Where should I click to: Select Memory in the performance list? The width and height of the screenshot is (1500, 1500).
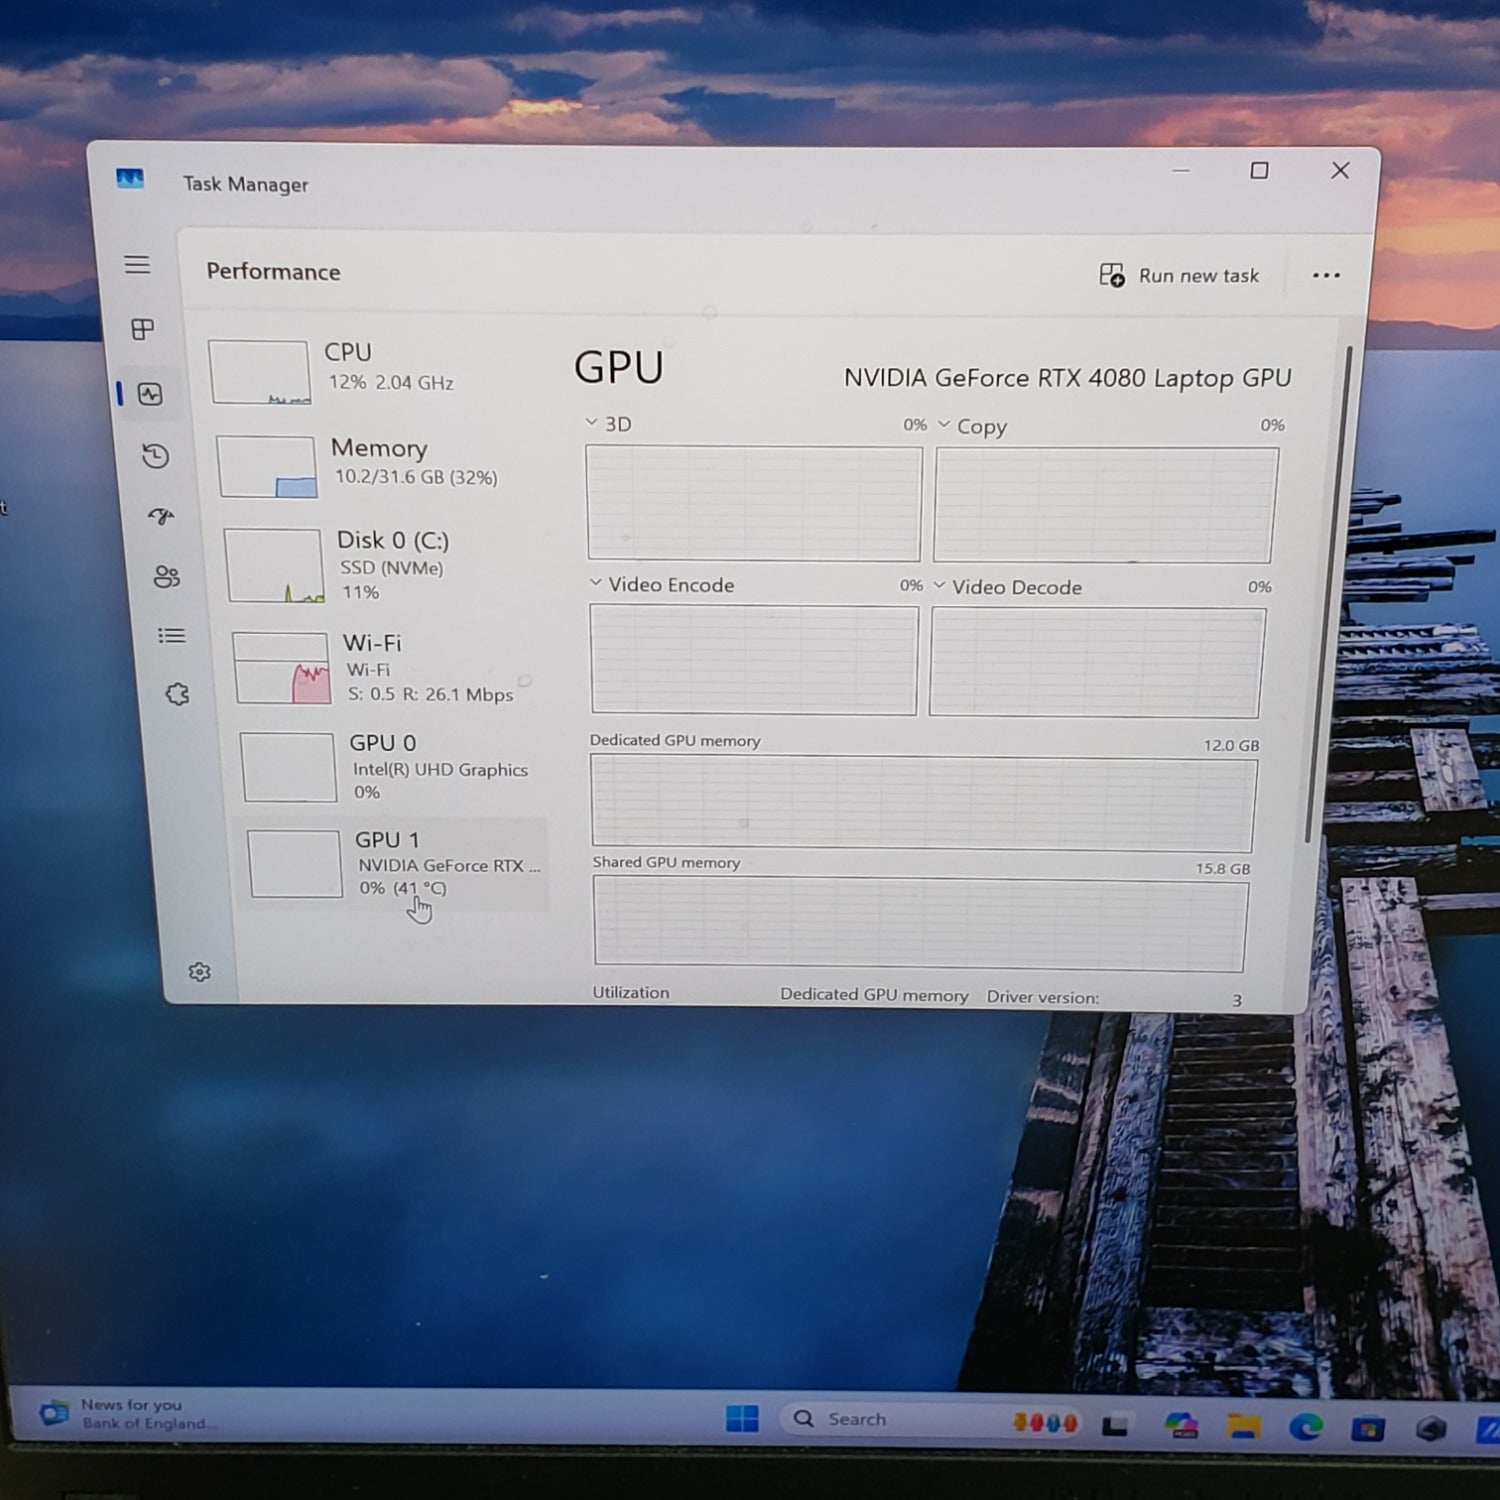tap(380, 463)
